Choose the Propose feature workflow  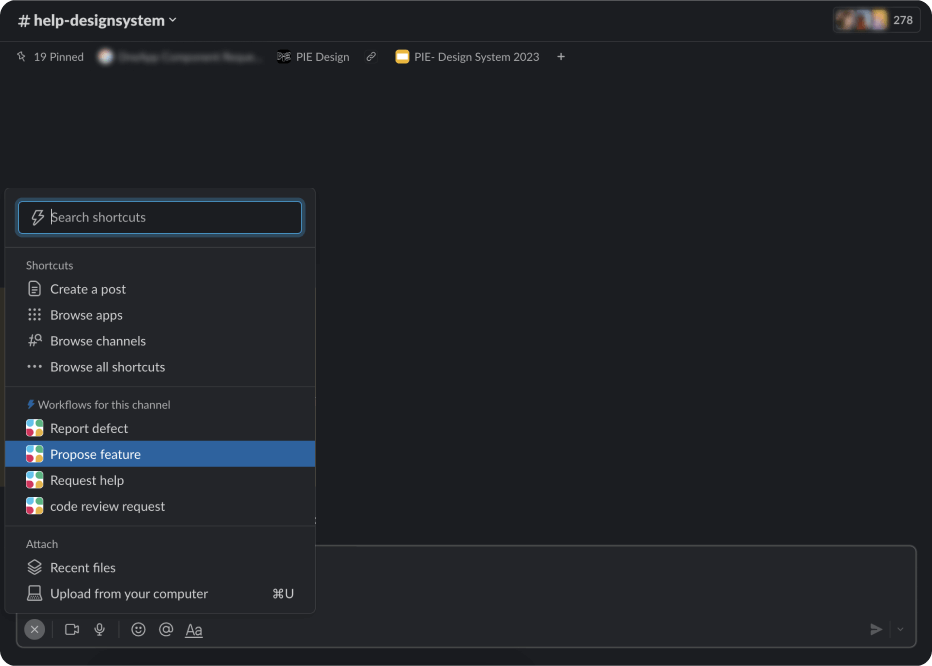(95, 454)
